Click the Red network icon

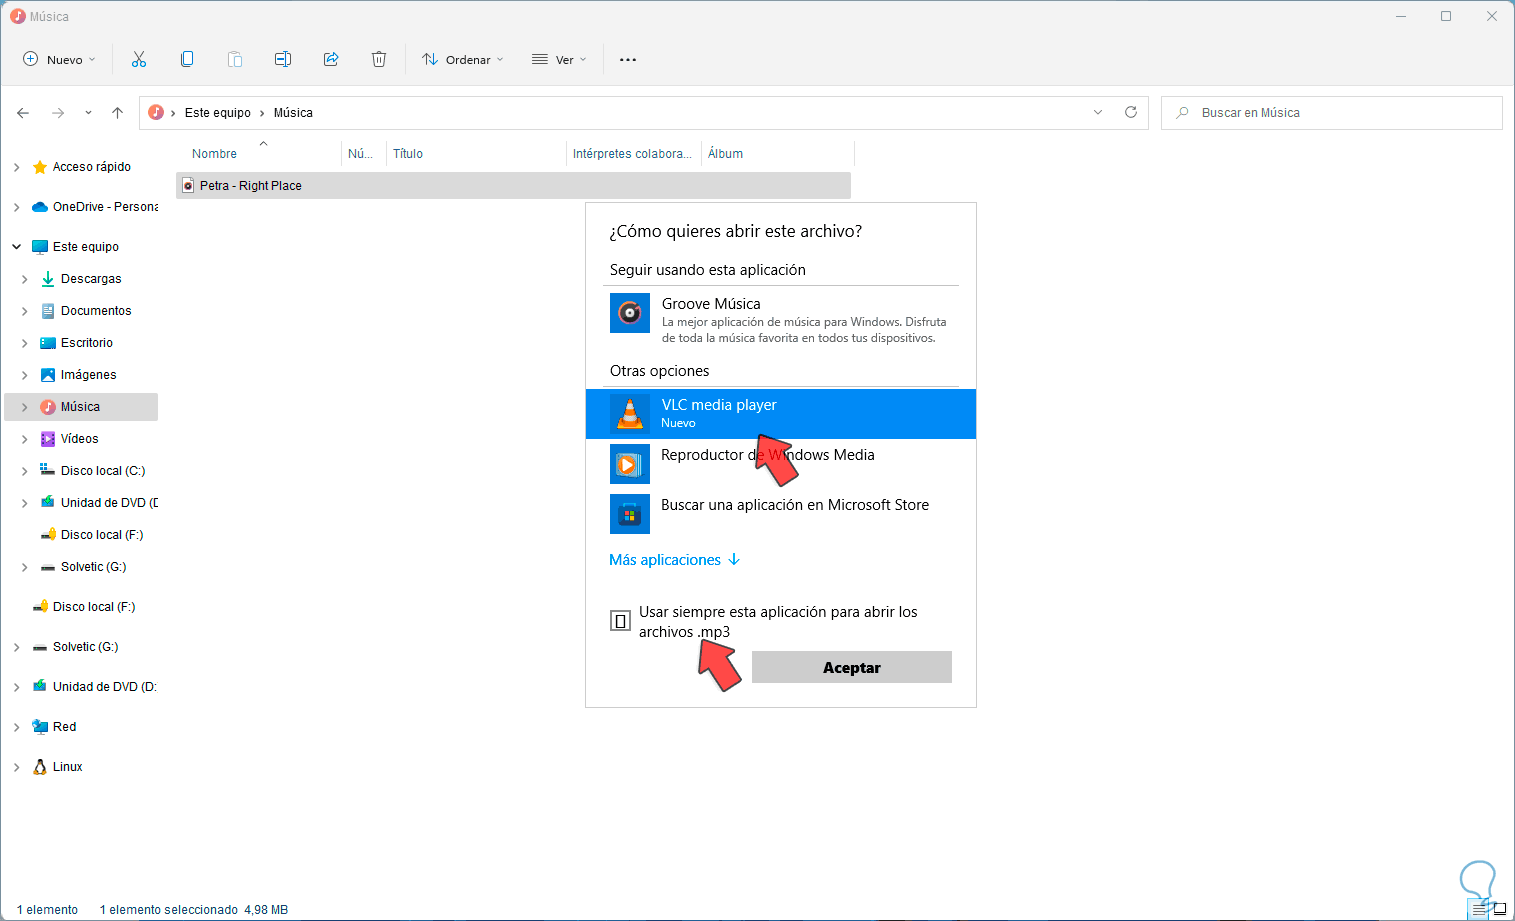click(x=40, y=727)
